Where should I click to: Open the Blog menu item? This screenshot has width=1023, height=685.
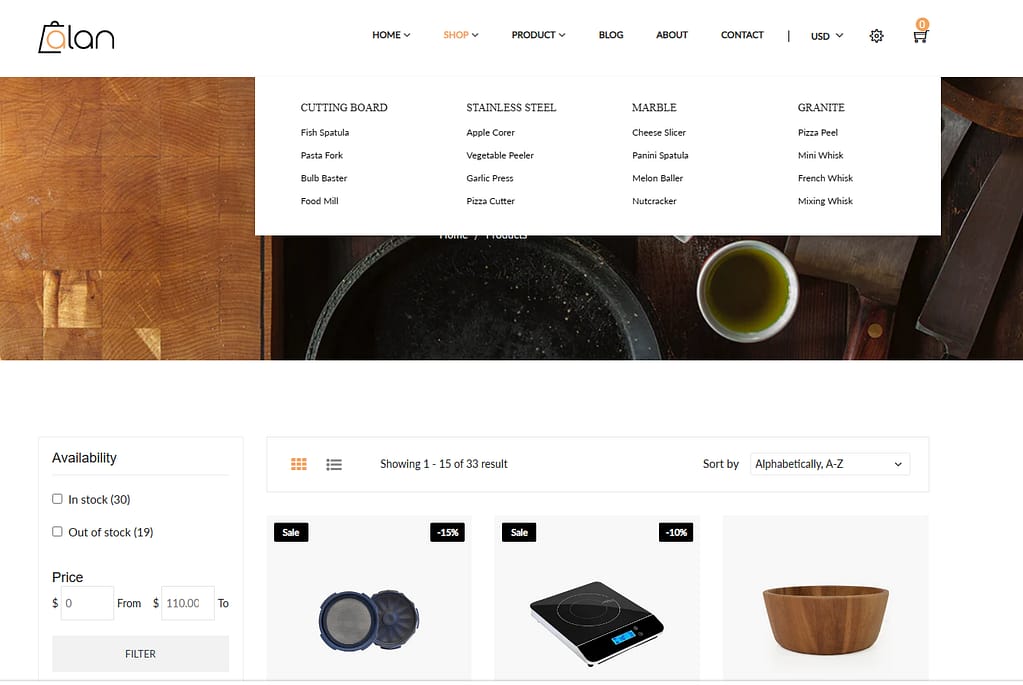pyautogui.click(x=611, y=35)
